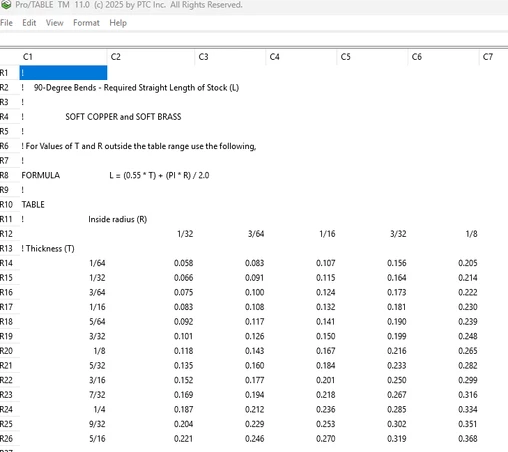Click thickness 7/32 in row R23
Screen dimensions: 508x452
point(97,395)
